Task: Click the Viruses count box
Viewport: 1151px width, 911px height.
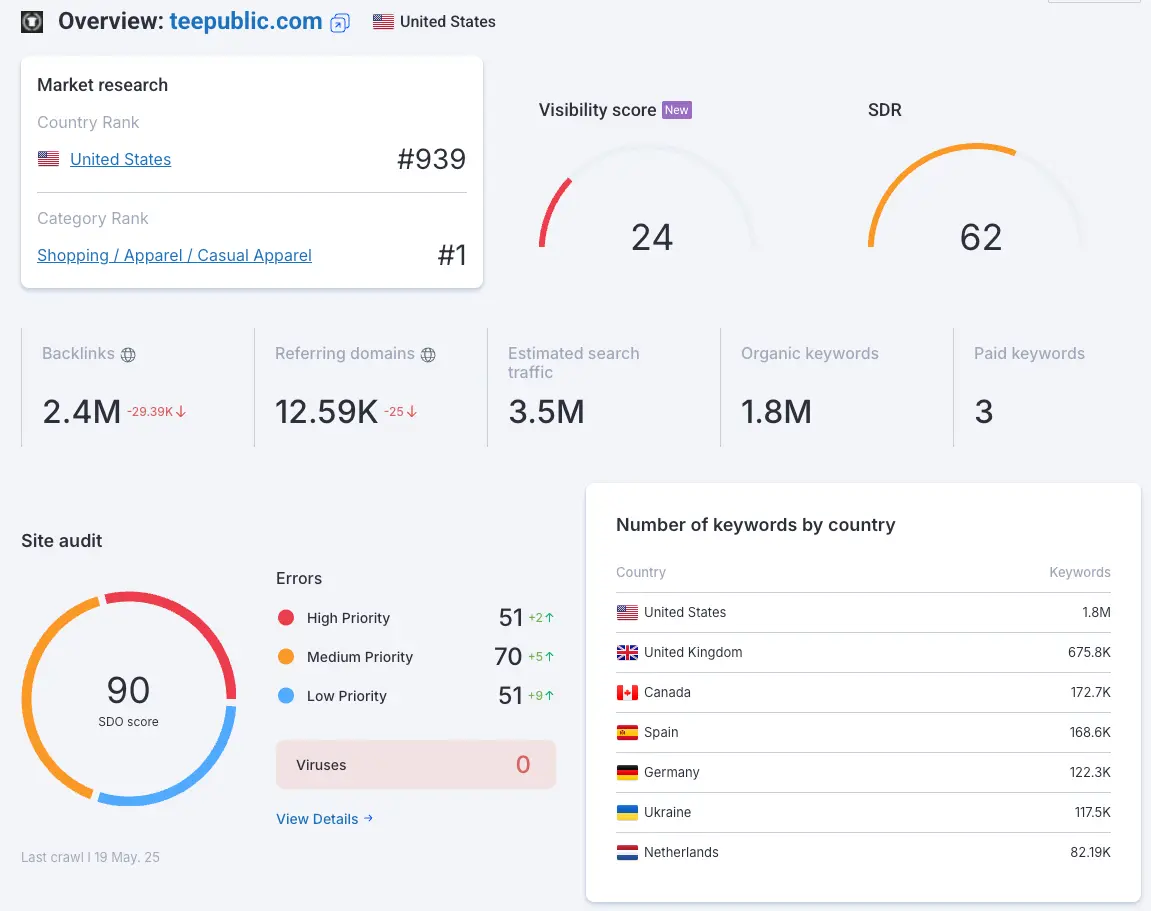Action: tap(415, 765)
